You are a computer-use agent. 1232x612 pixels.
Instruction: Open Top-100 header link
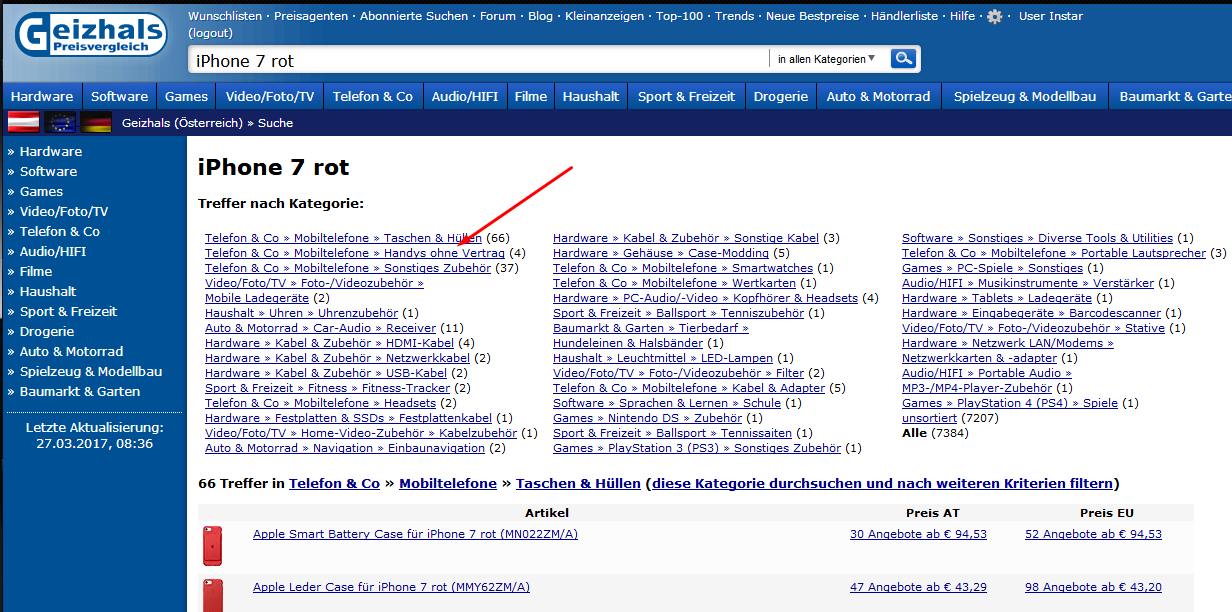pos(680,16)
